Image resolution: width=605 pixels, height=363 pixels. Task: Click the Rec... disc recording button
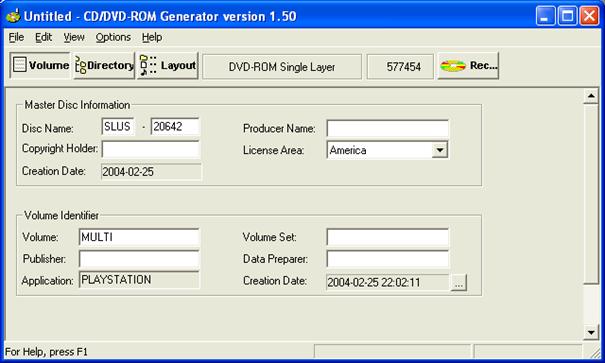[468, 66]
